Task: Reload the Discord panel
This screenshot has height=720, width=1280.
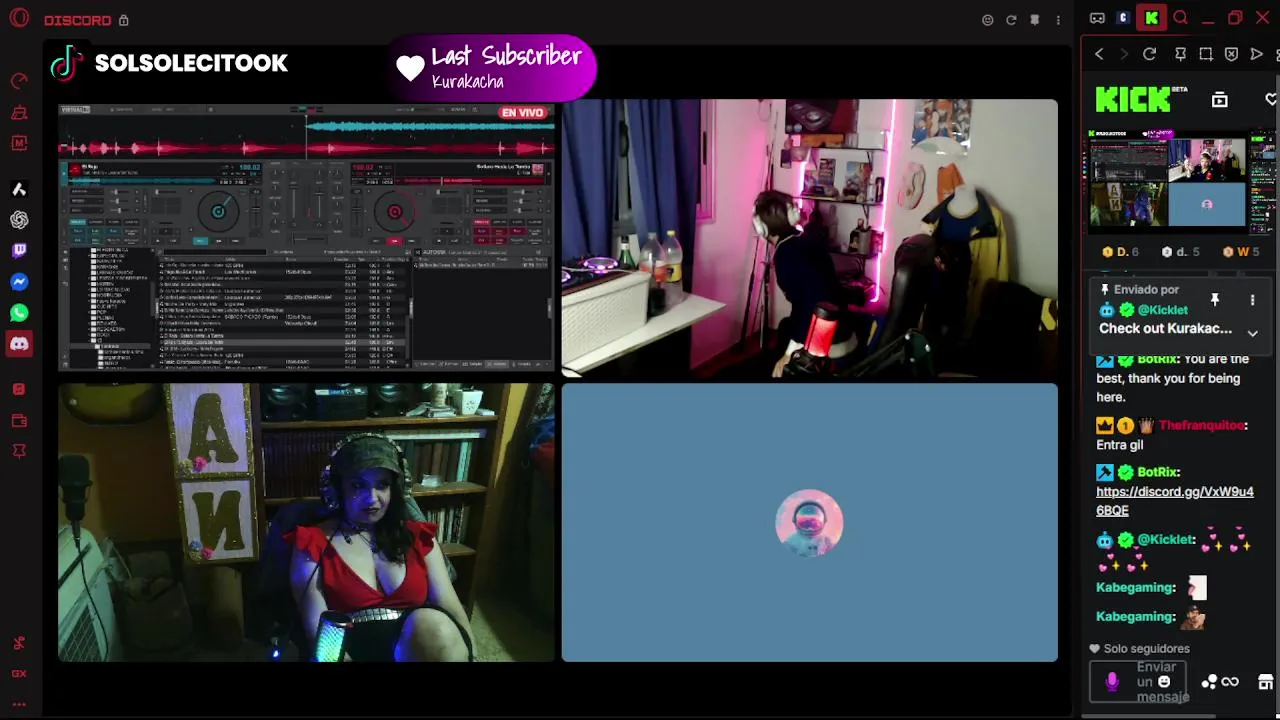Action: click(x=1011, y=20)
